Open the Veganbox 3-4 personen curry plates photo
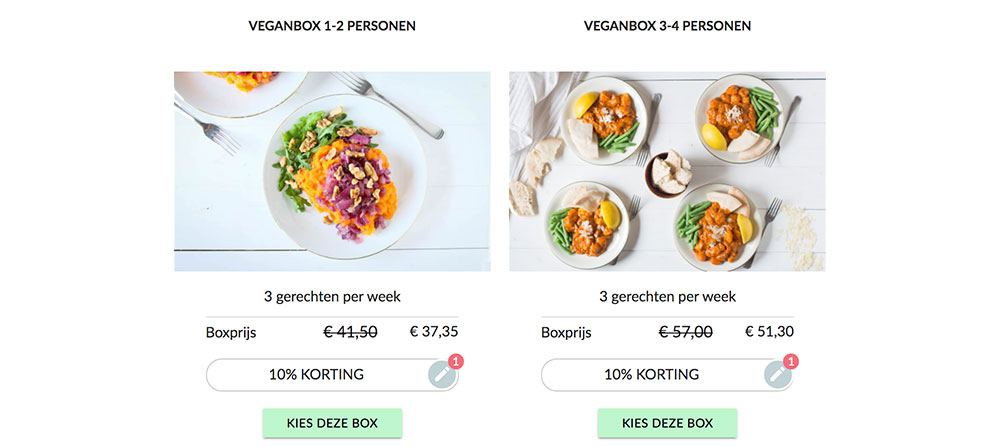 [667, 171]
